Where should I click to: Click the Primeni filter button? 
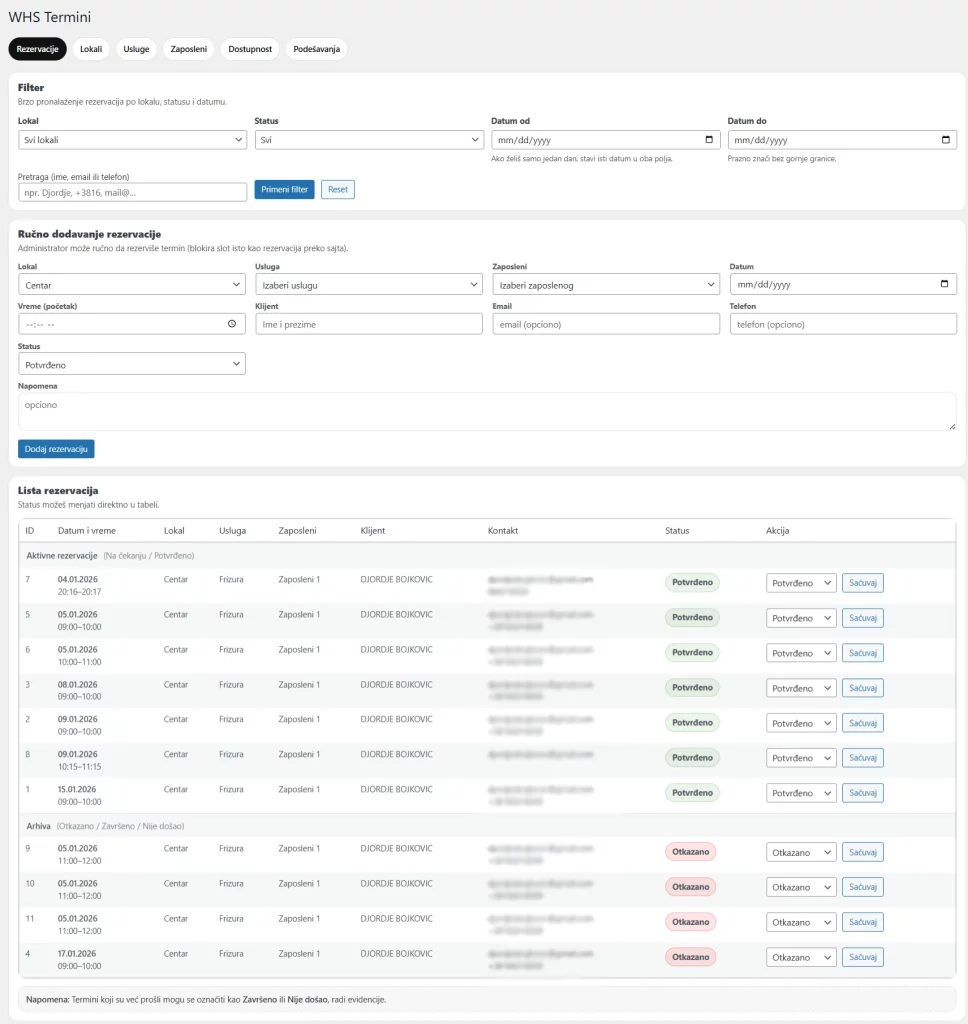[284, 189]
